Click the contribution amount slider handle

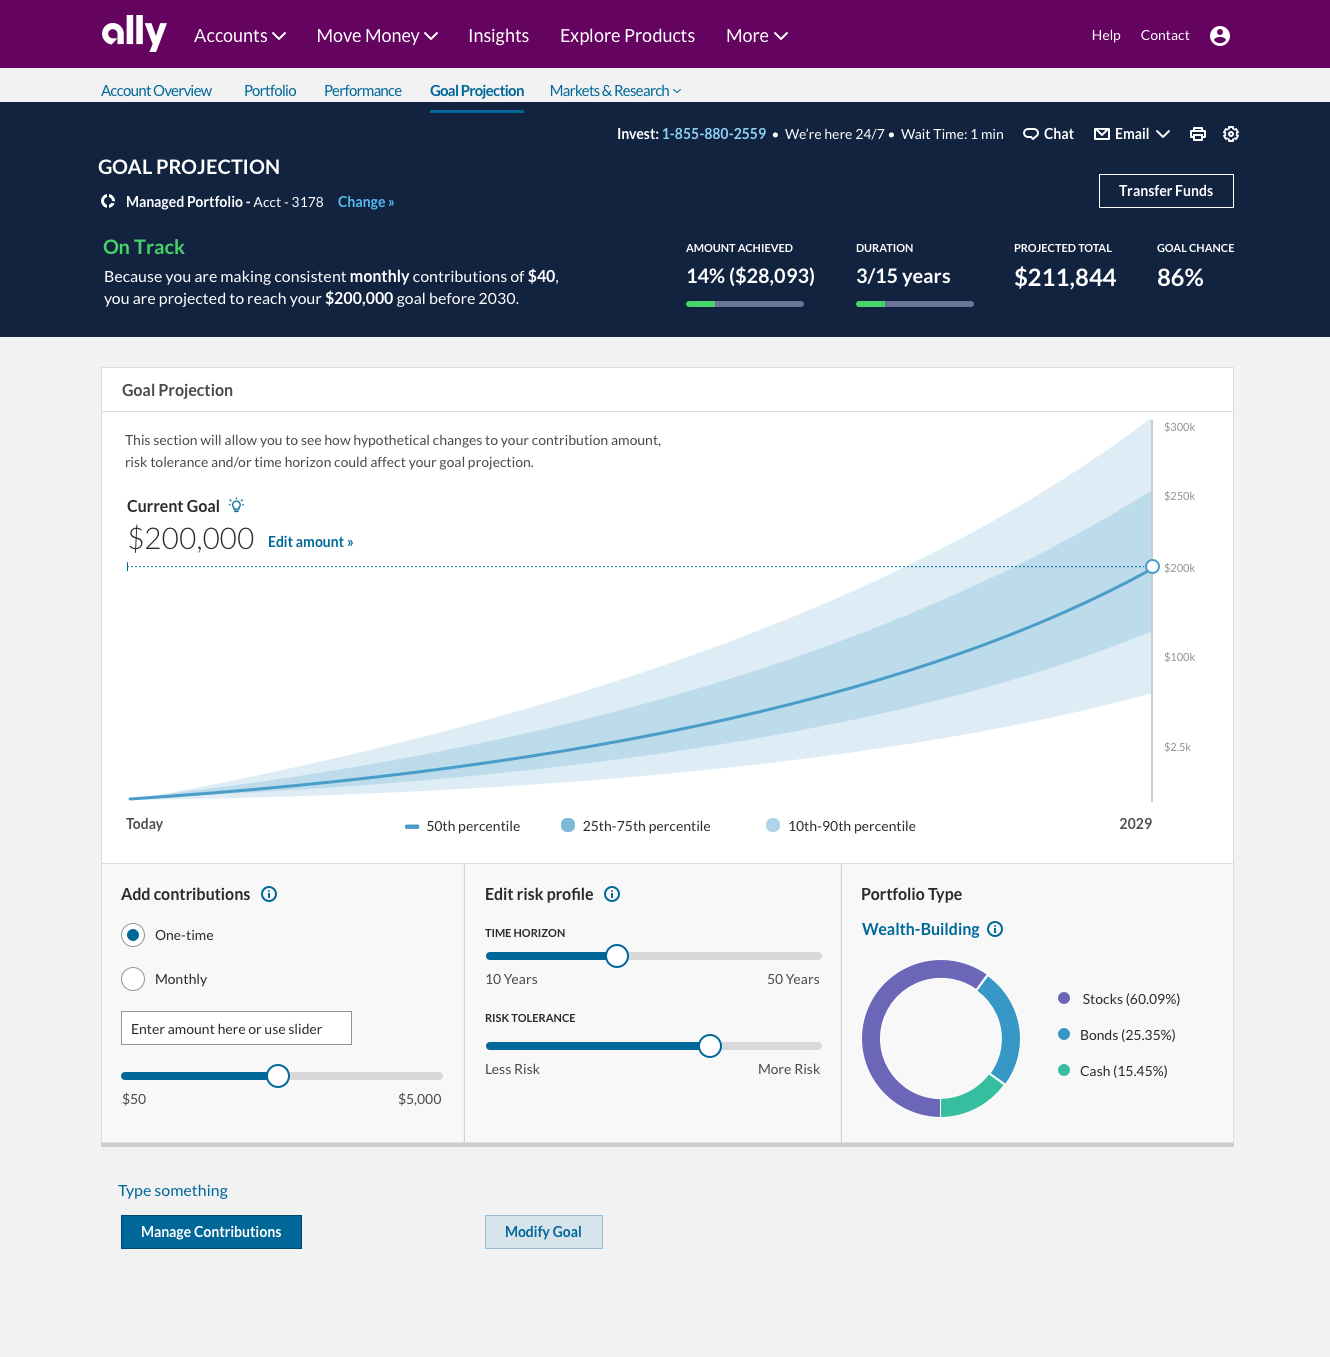pos(278,1076)
